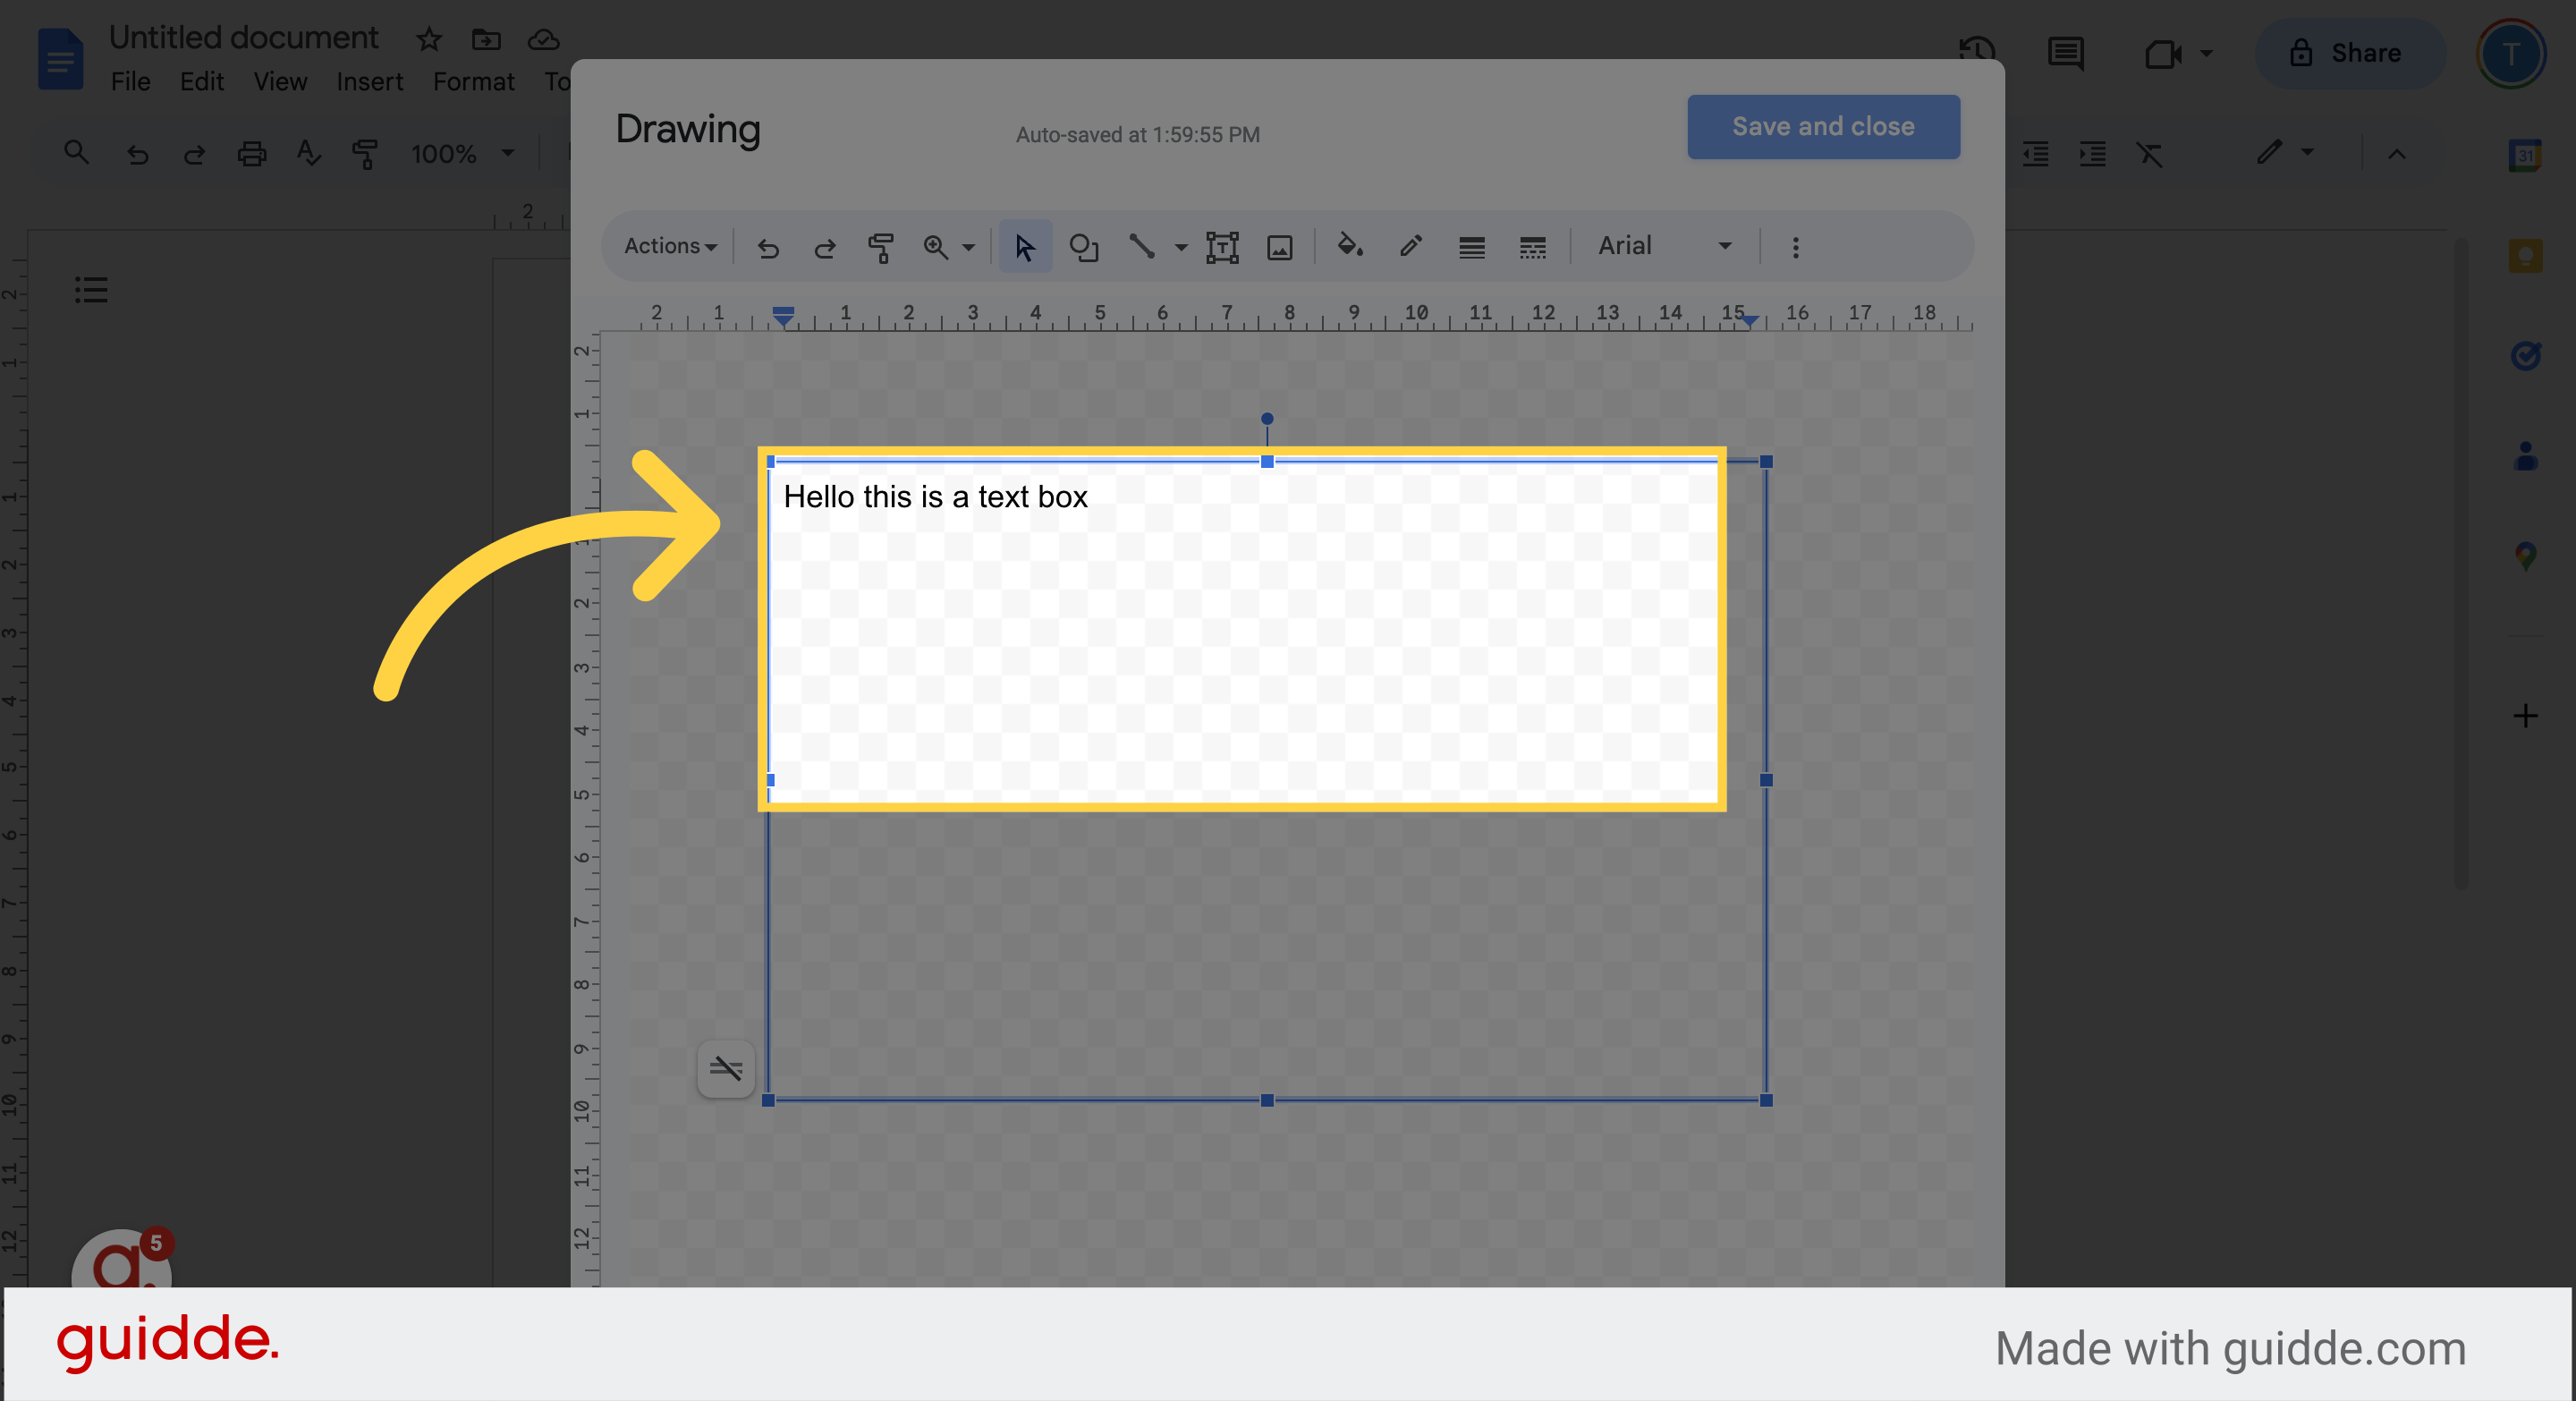
Task: Click the left indent marker on ruler
Action: tap(784, 316)
